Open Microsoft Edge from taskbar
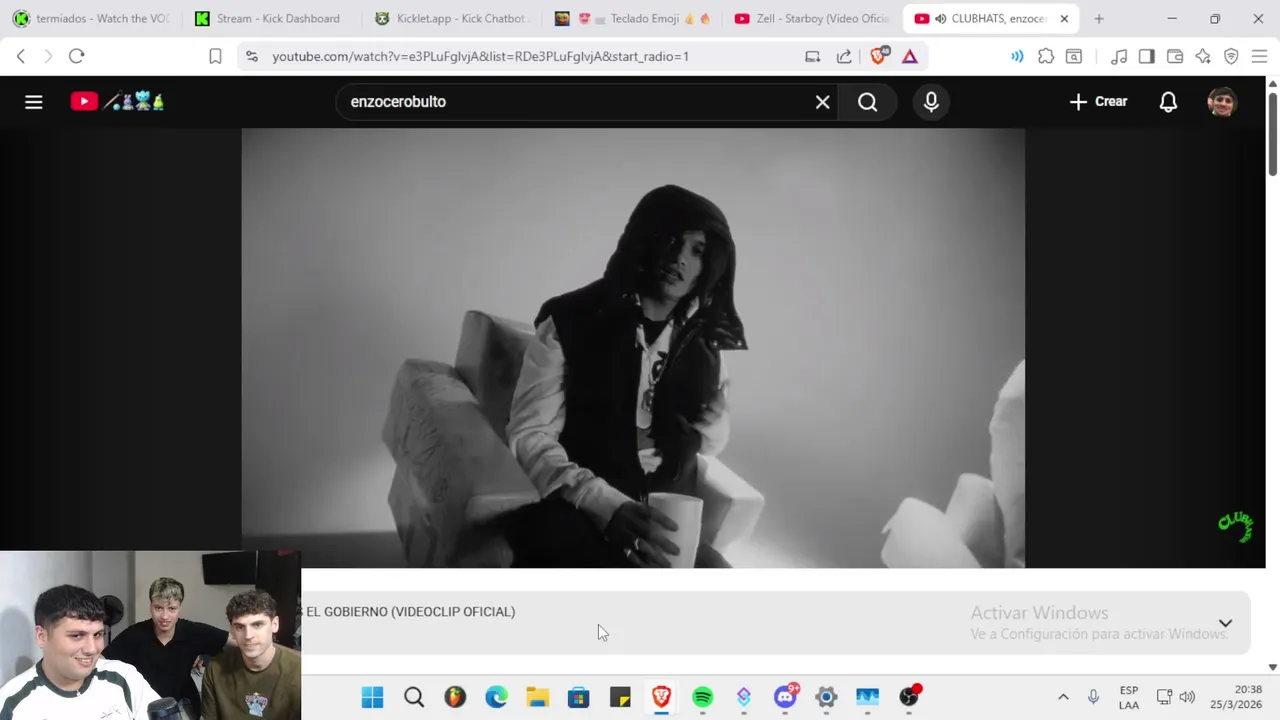The width and height of the screenshot is (1280, 720). coord(496,697)
